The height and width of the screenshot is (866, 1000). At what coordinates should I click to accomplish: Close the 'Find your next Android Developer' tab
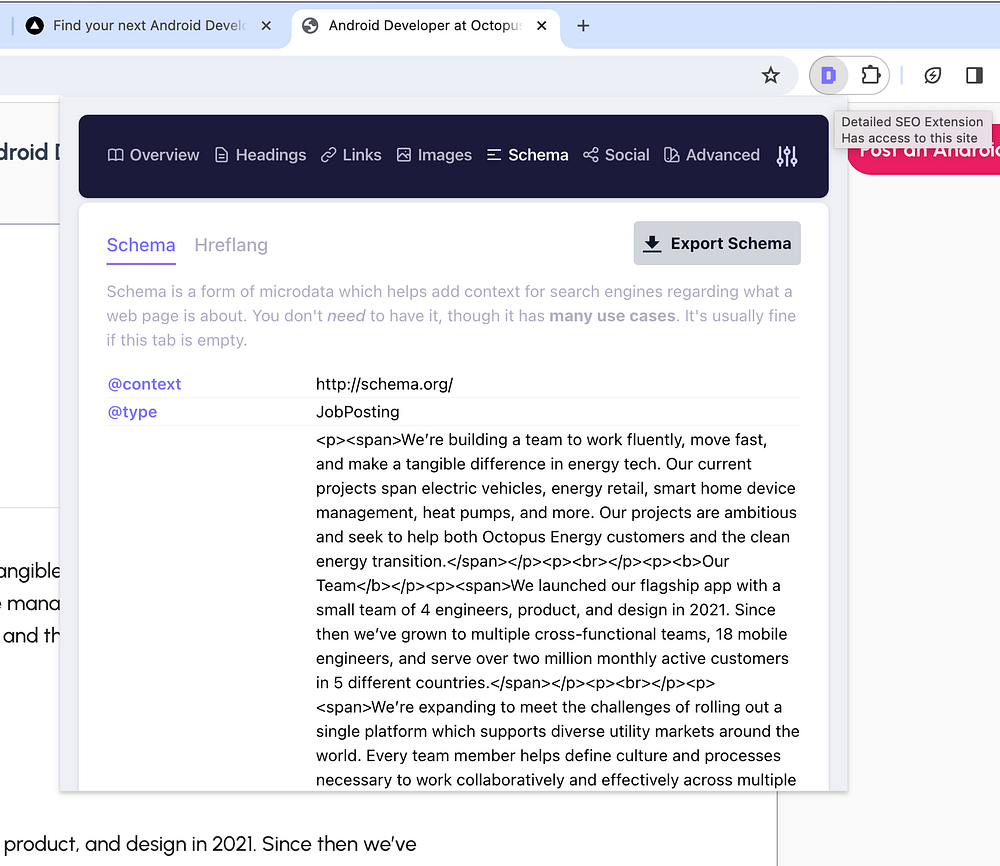pyautogui.click(x=266, y=26)
